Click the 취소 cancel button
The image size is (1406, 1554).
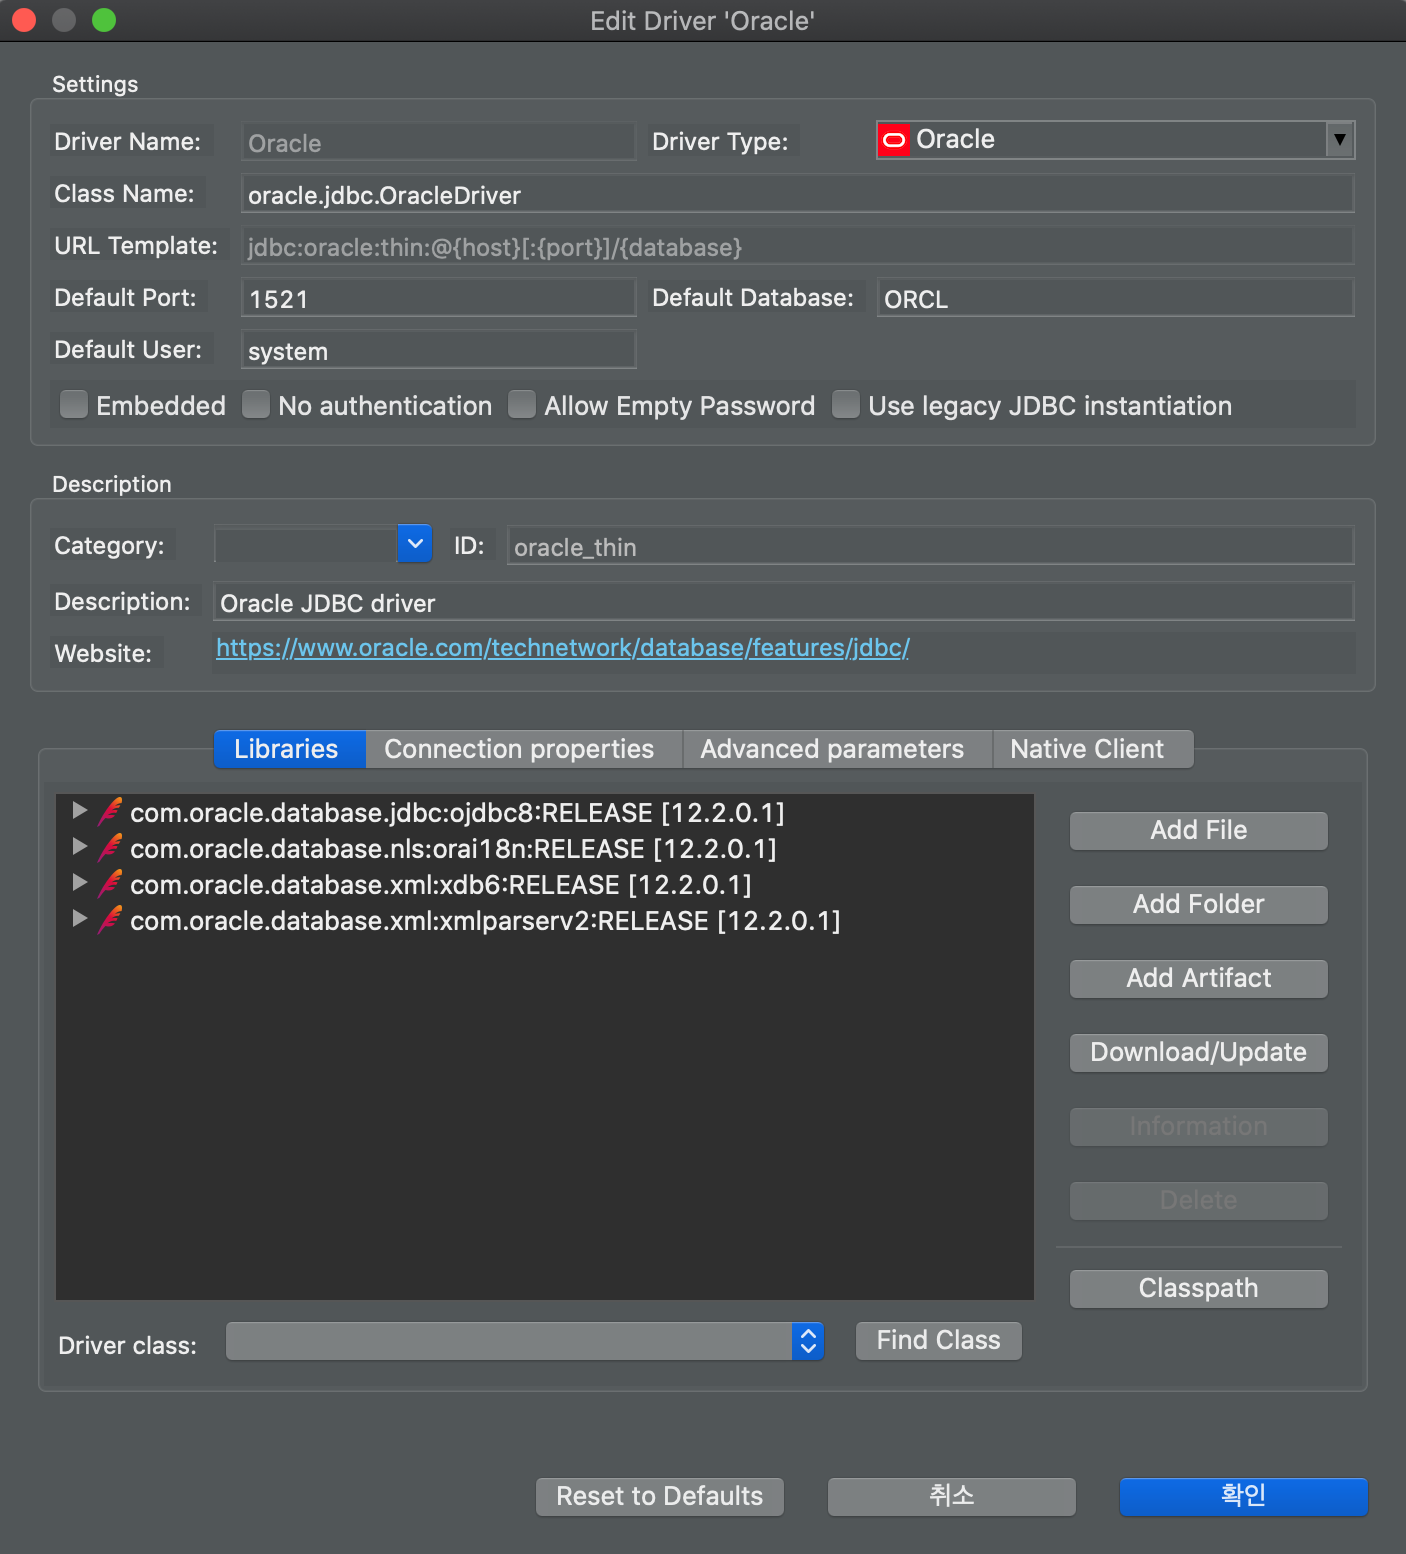click(x=951, y=1496)
